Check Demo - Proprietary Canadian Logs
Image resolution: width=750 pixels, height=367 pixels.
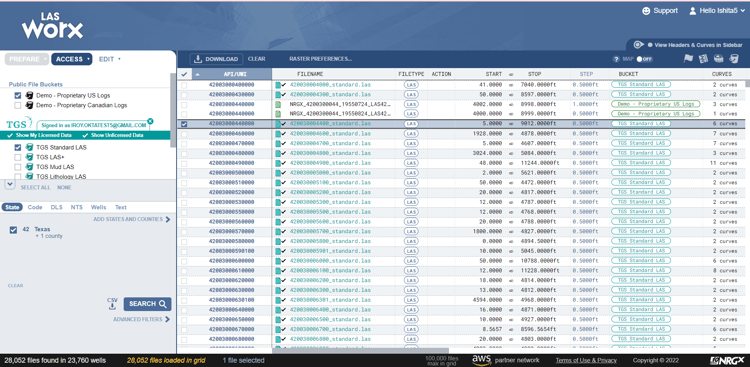pos(18,105)
